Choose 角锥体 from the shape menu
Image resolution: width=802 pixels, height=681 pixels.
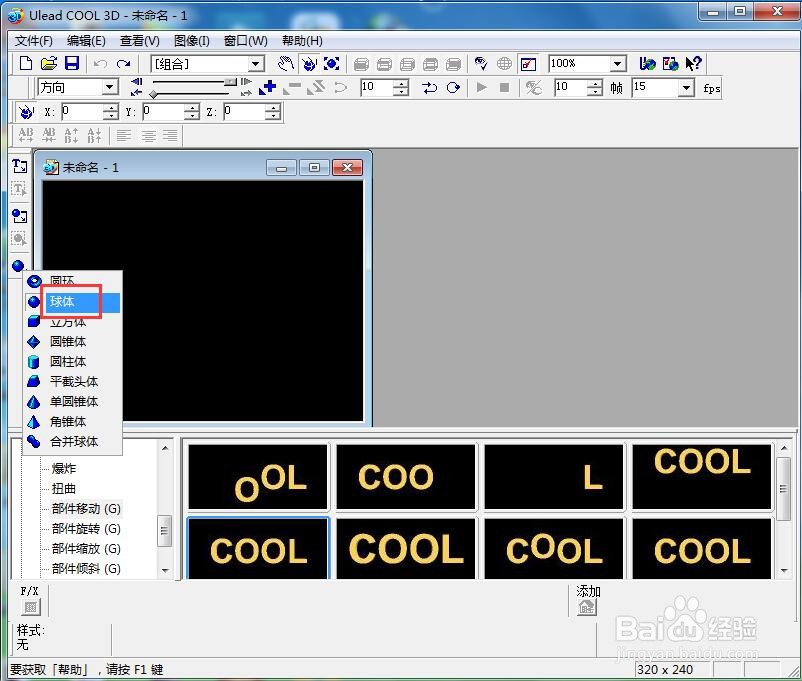click(72, 421)
